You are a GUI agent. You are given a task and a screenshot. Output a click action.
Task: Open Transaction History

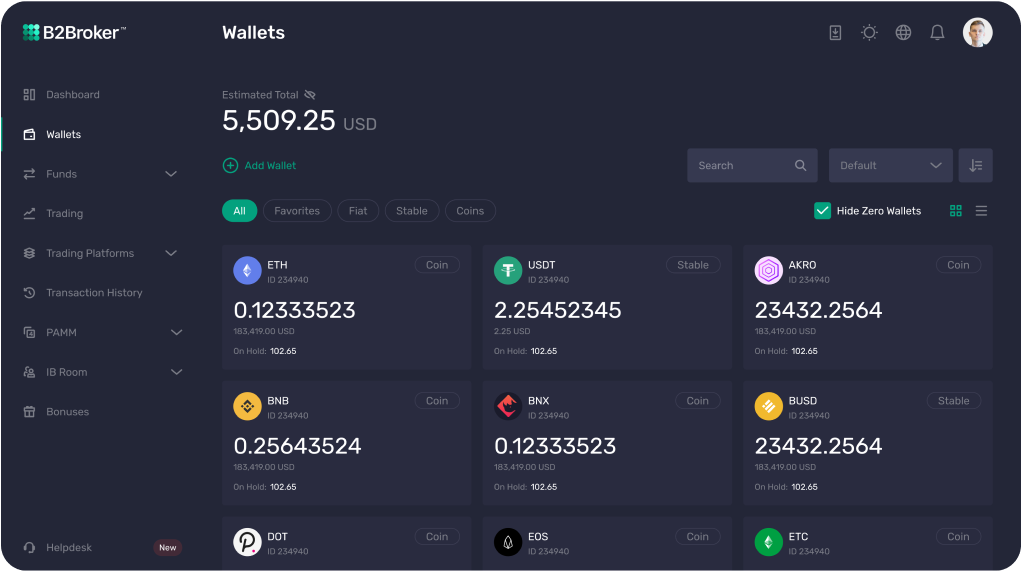tap(94, 293)
